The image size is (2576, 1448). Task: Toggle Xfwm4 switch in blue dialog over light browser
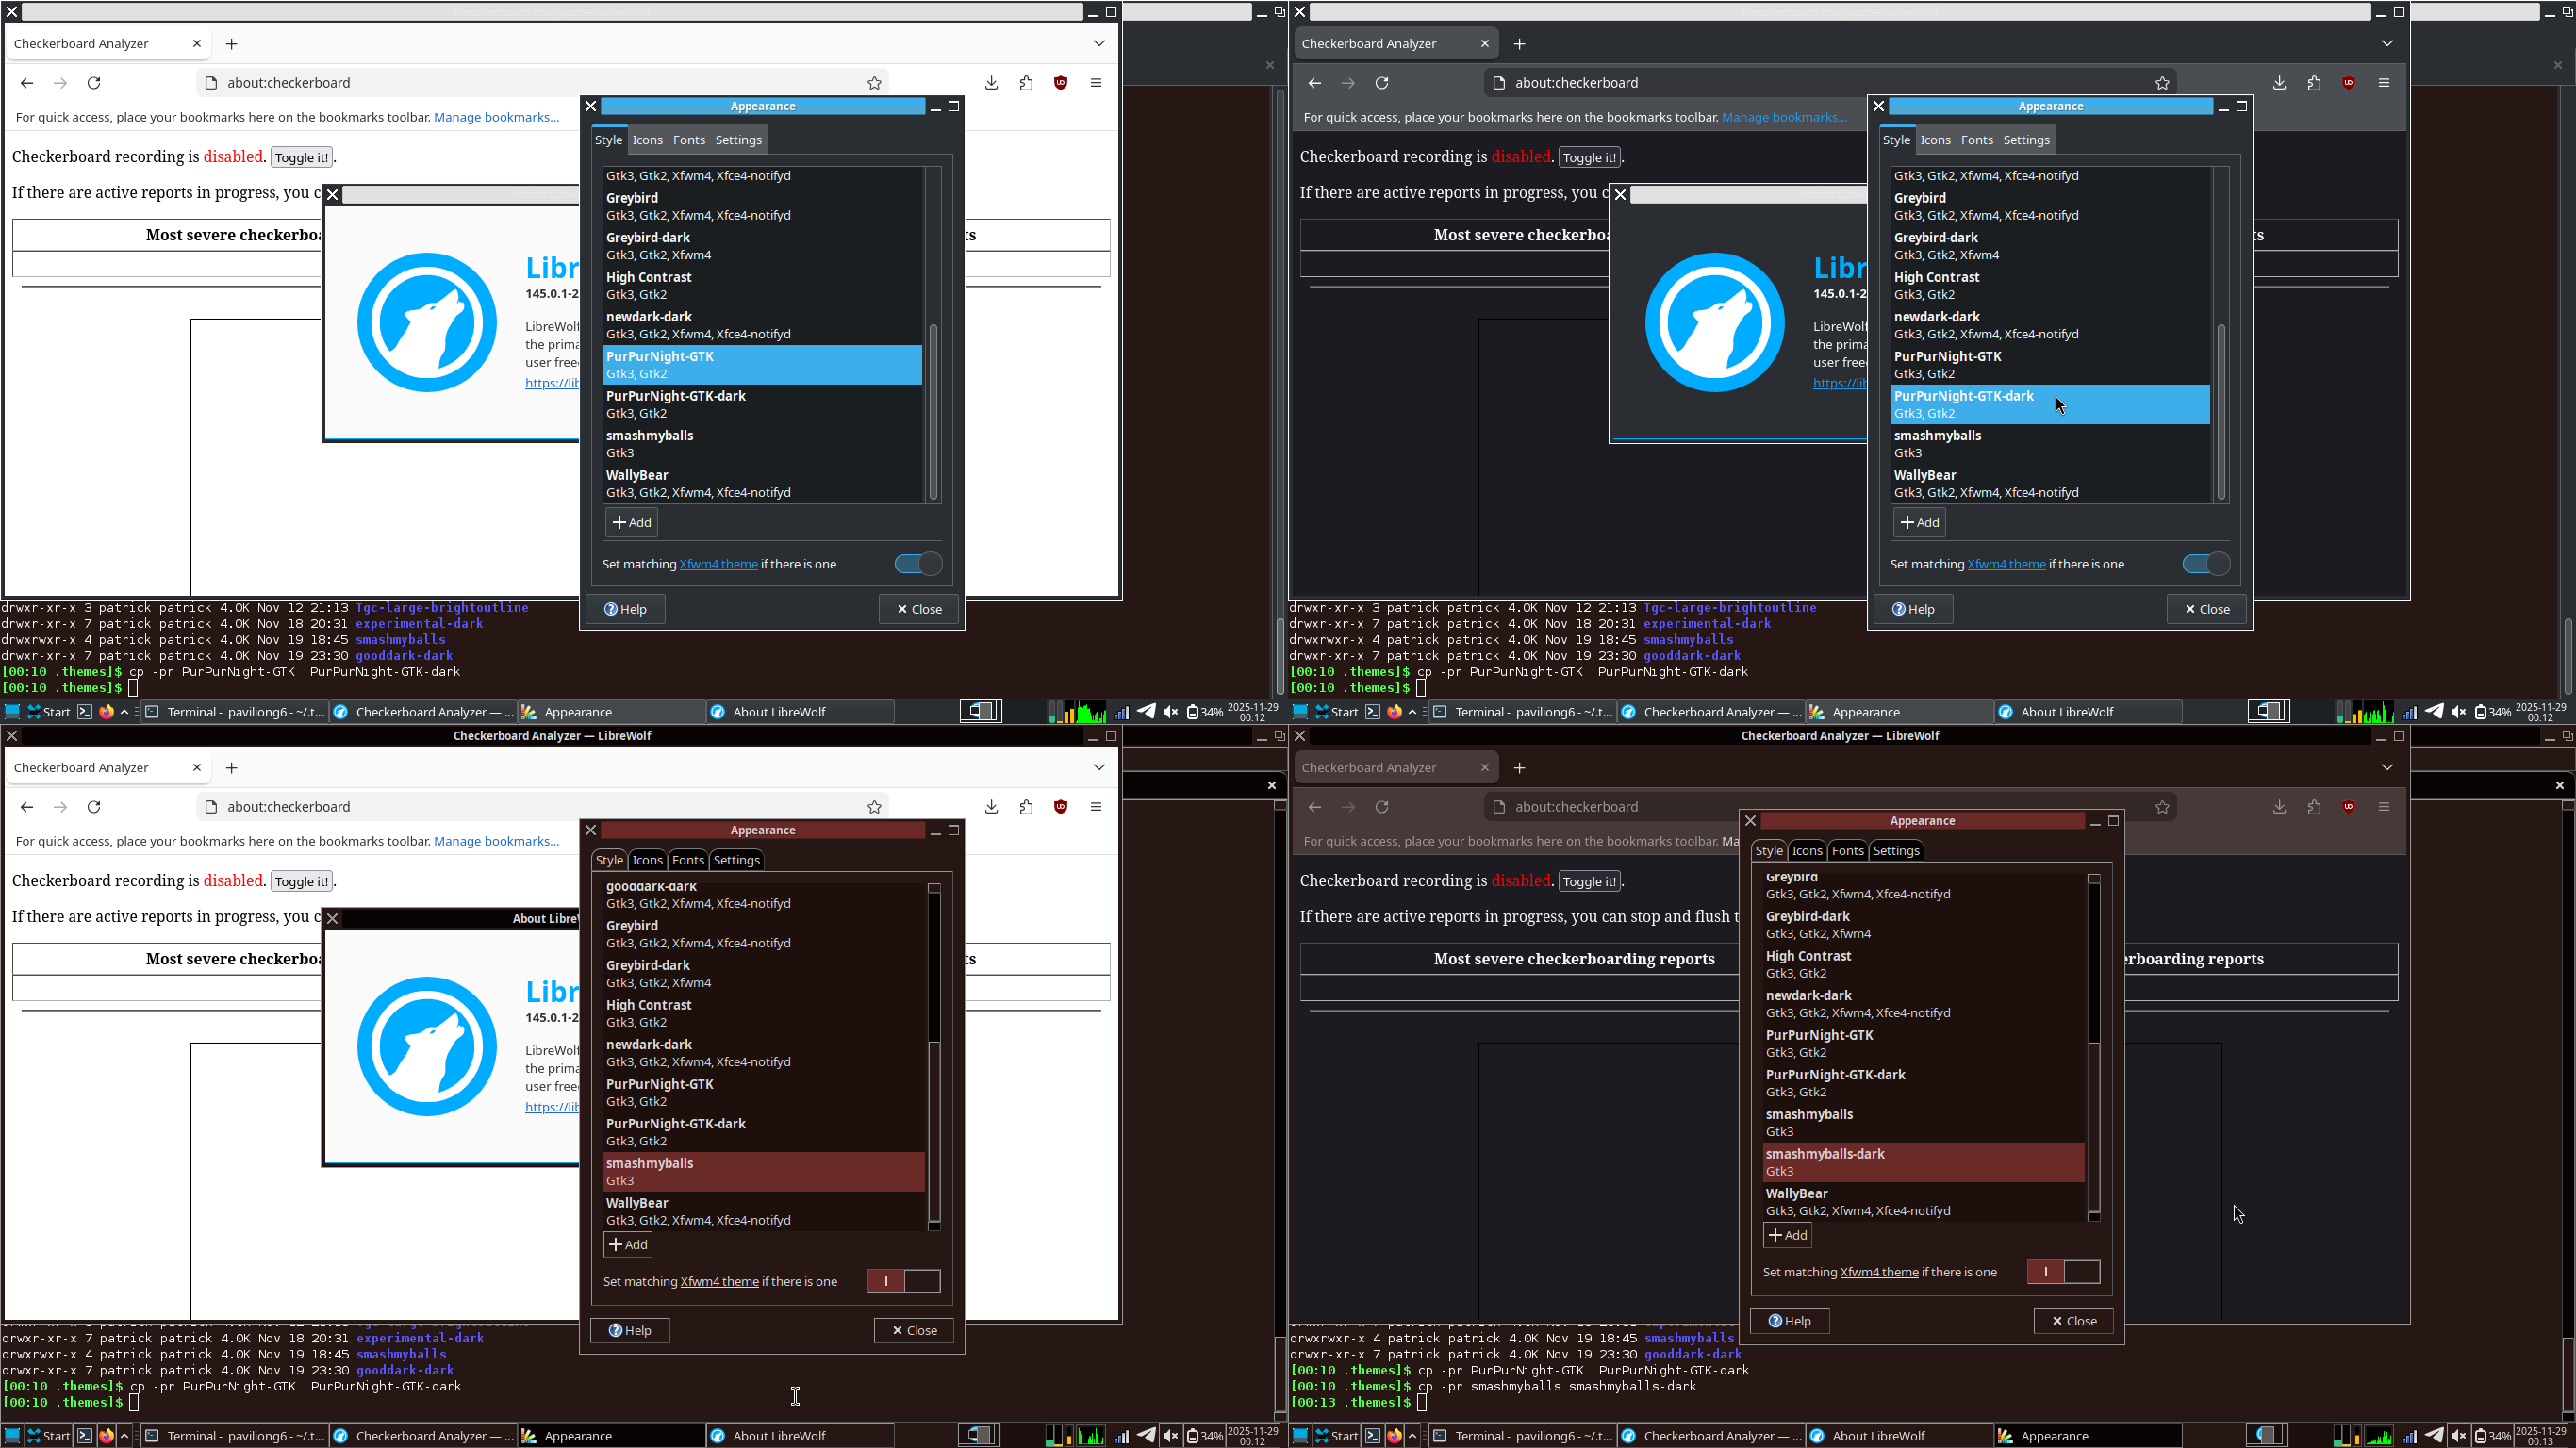(x=917, y=564)
